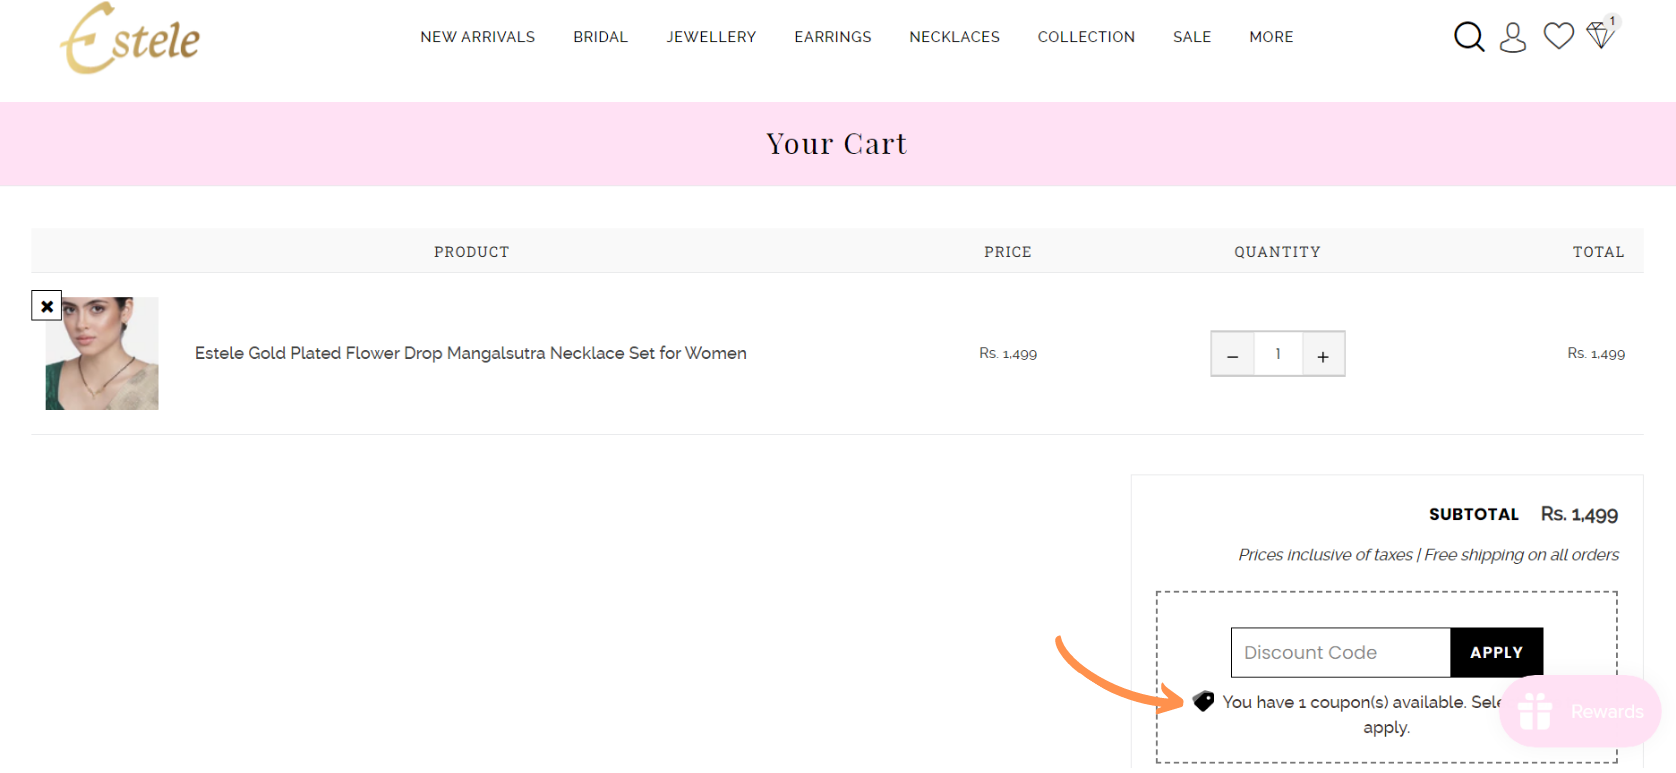The image size is (1676, 773).
Task: Open the Bridal menu
Action: tap(601, 37)
